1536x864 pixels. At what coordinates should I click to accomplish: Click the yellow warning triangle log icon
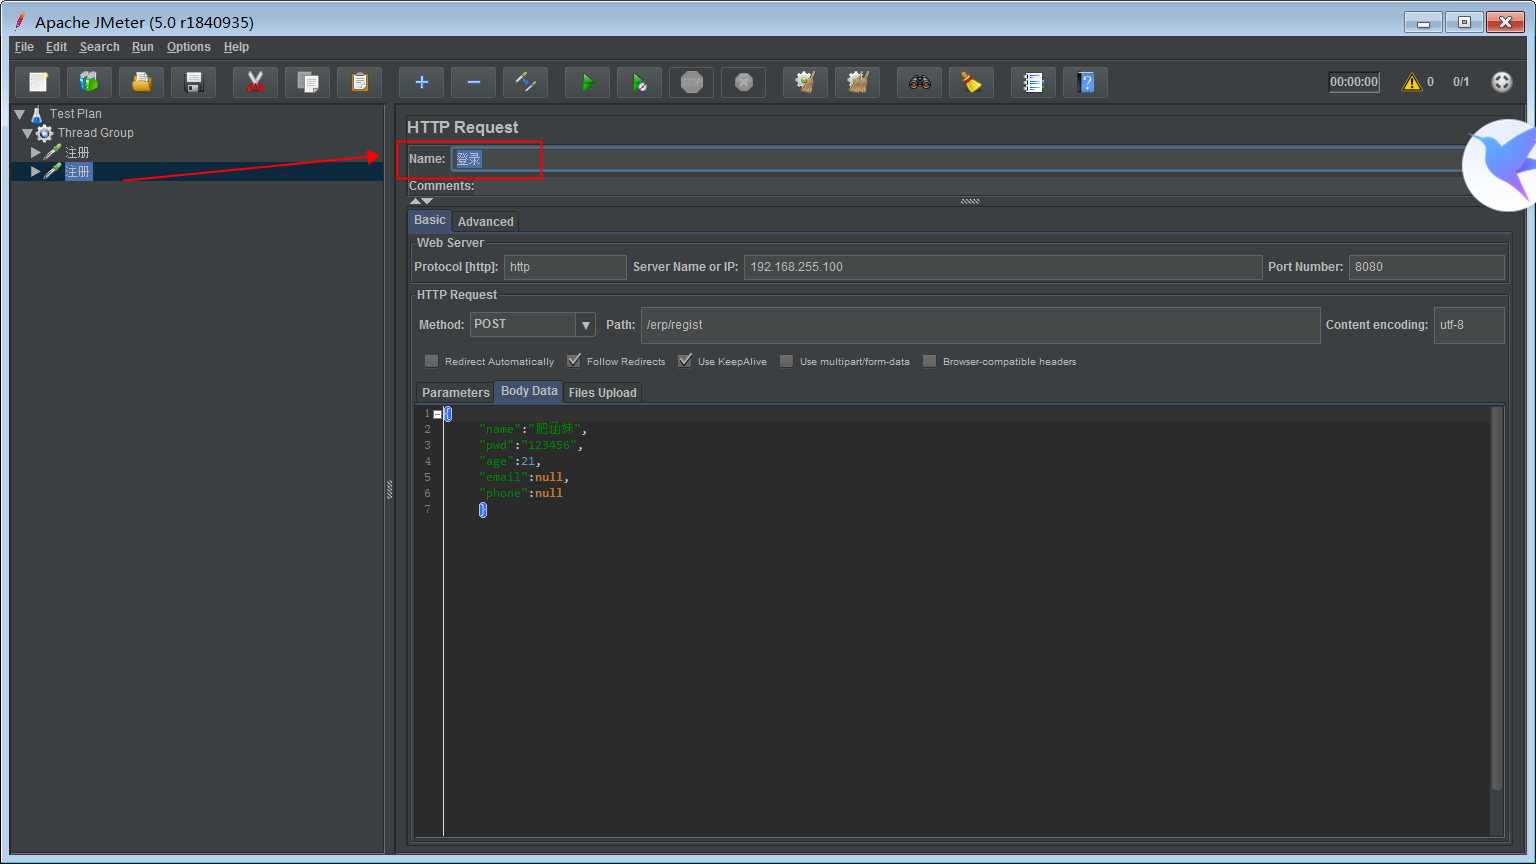pos(1412,82)
